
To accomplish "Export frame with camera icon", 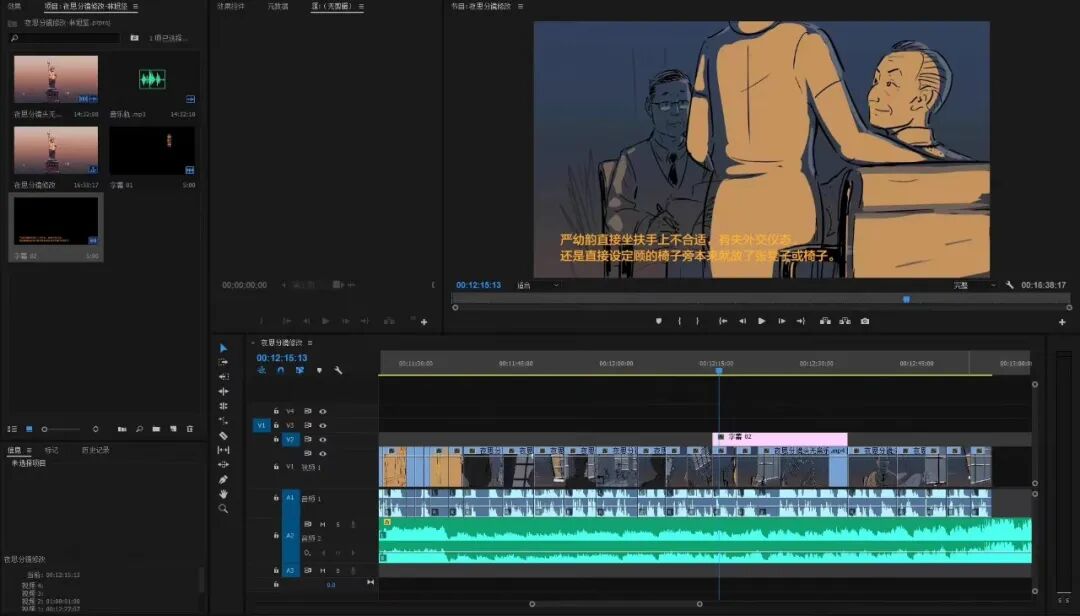I will 865,321.
